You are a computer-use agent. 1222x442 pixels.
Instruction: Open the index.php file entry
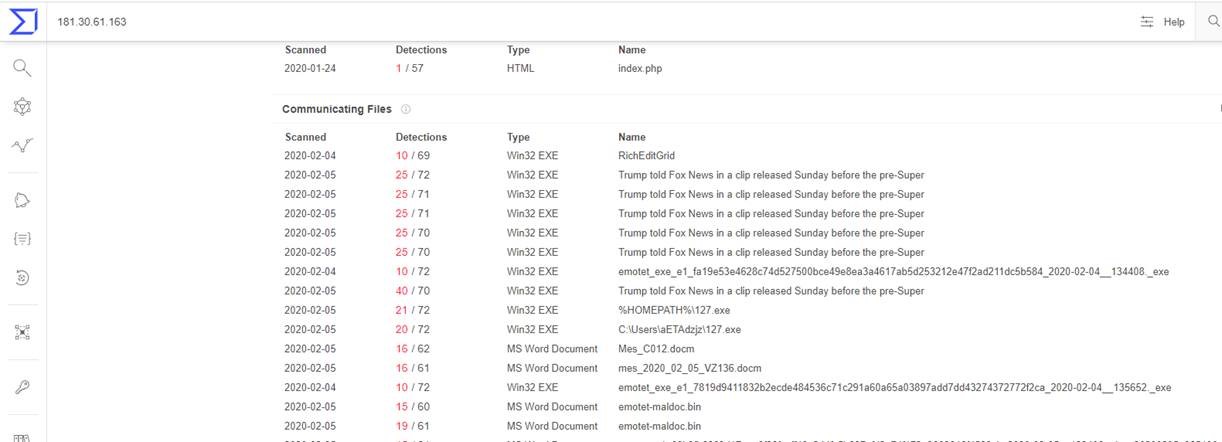(640, 69)
